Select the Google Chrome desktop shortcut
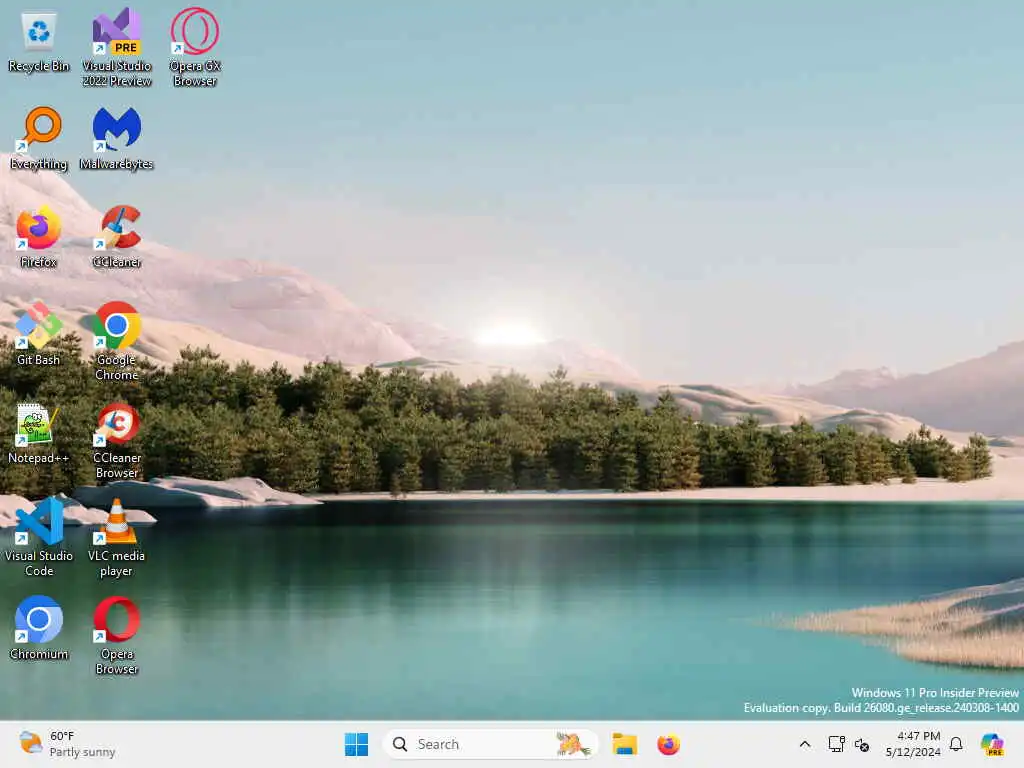 (x=117, y=342)
